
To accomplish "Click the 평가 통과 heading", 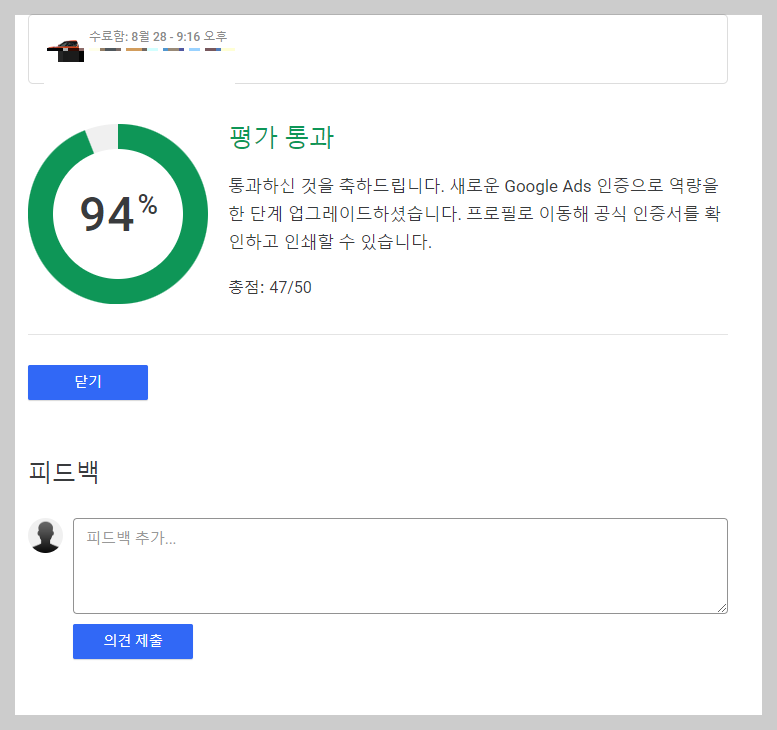I will [x=282, y=137].
